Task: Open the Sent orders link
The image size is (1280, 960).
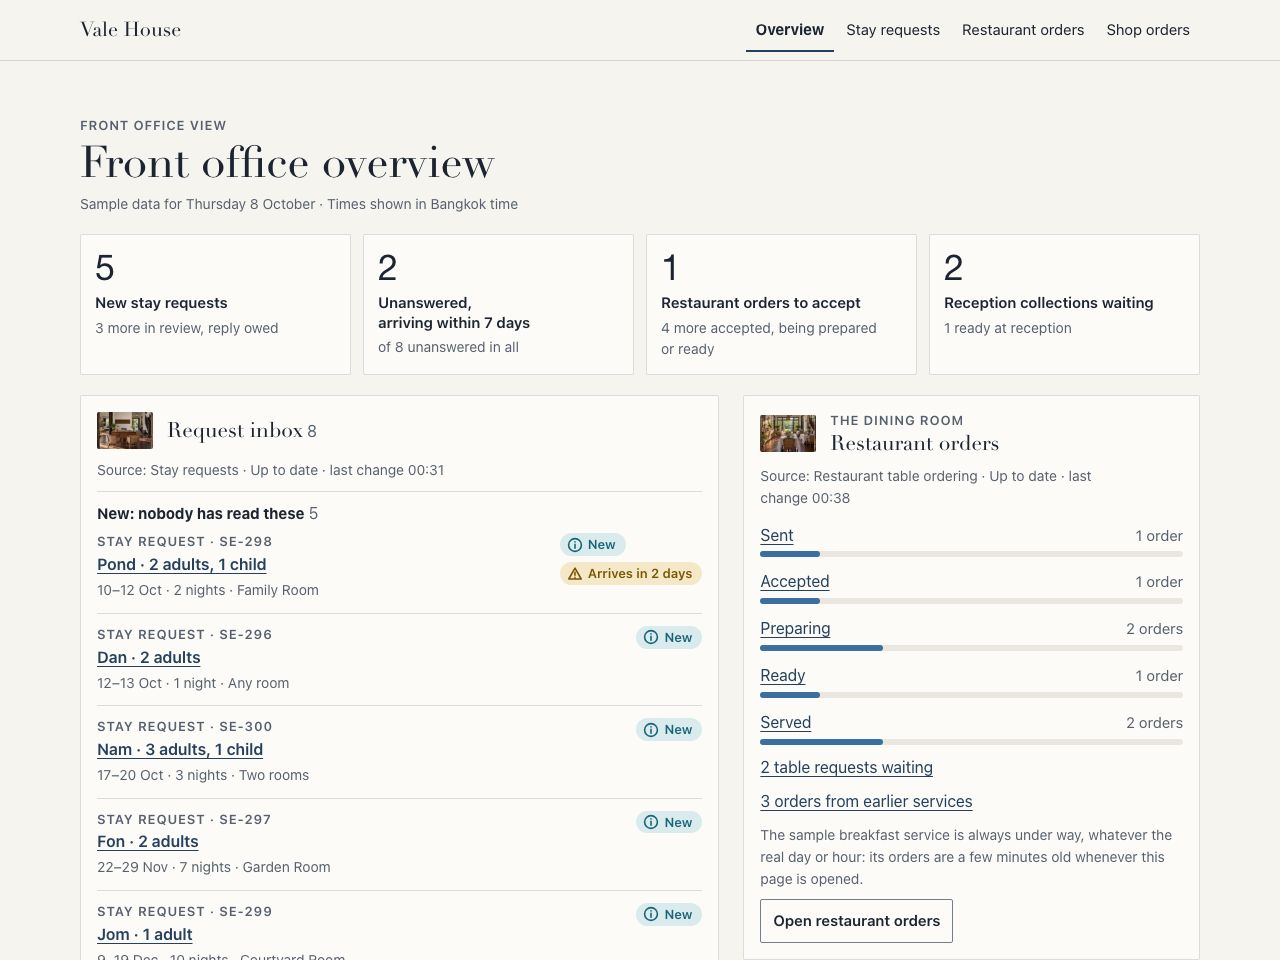Action: tap(777, 536)
